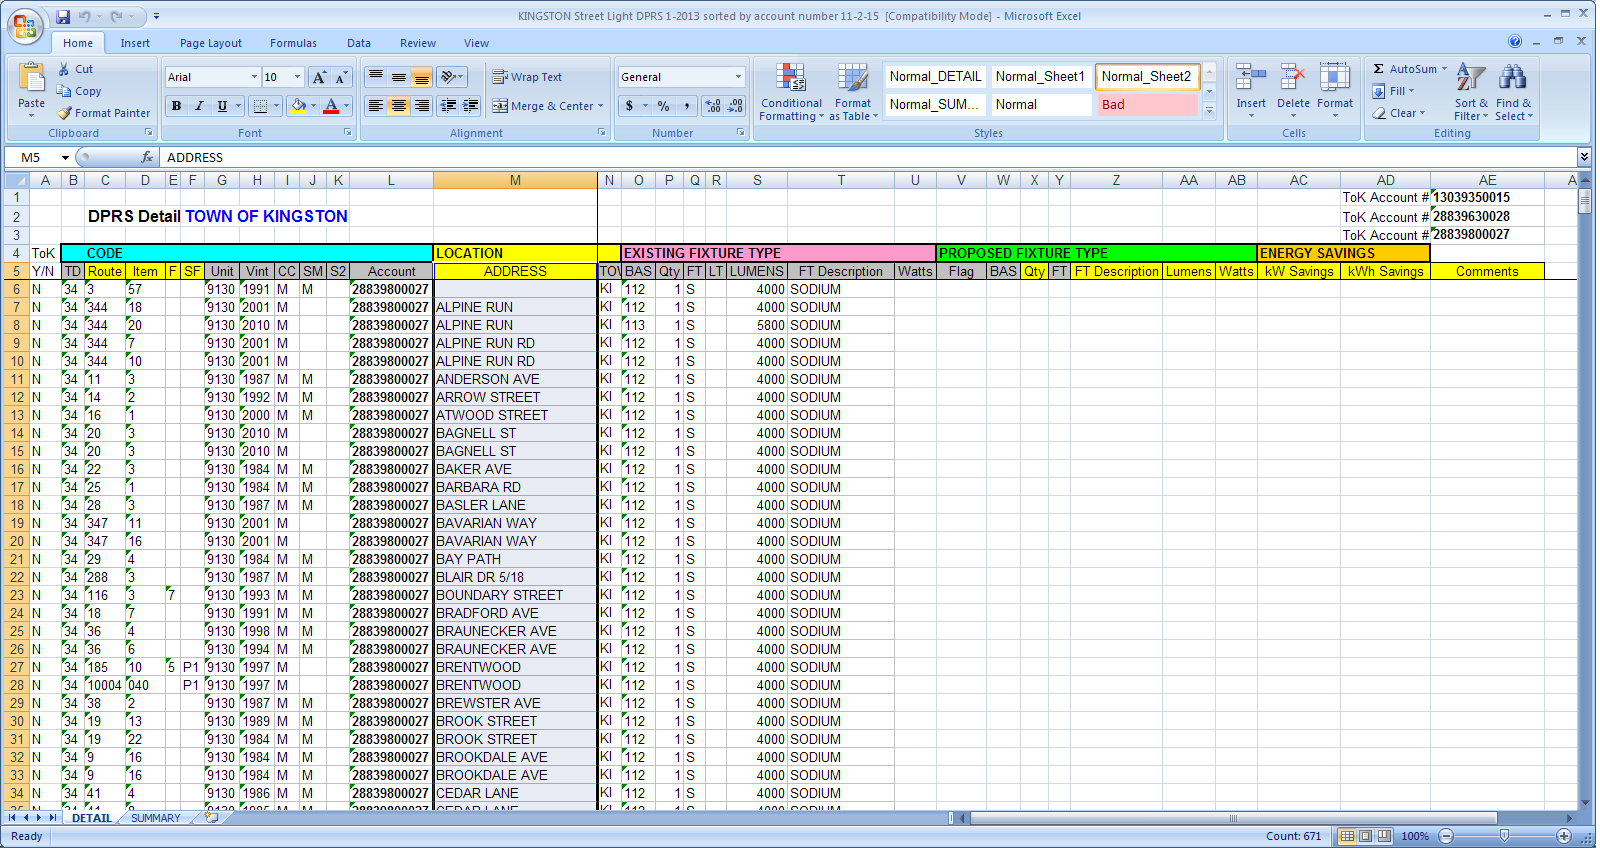The image size is (1600, 848).
Task: Apply comma style
Action: tap(688, 105)
